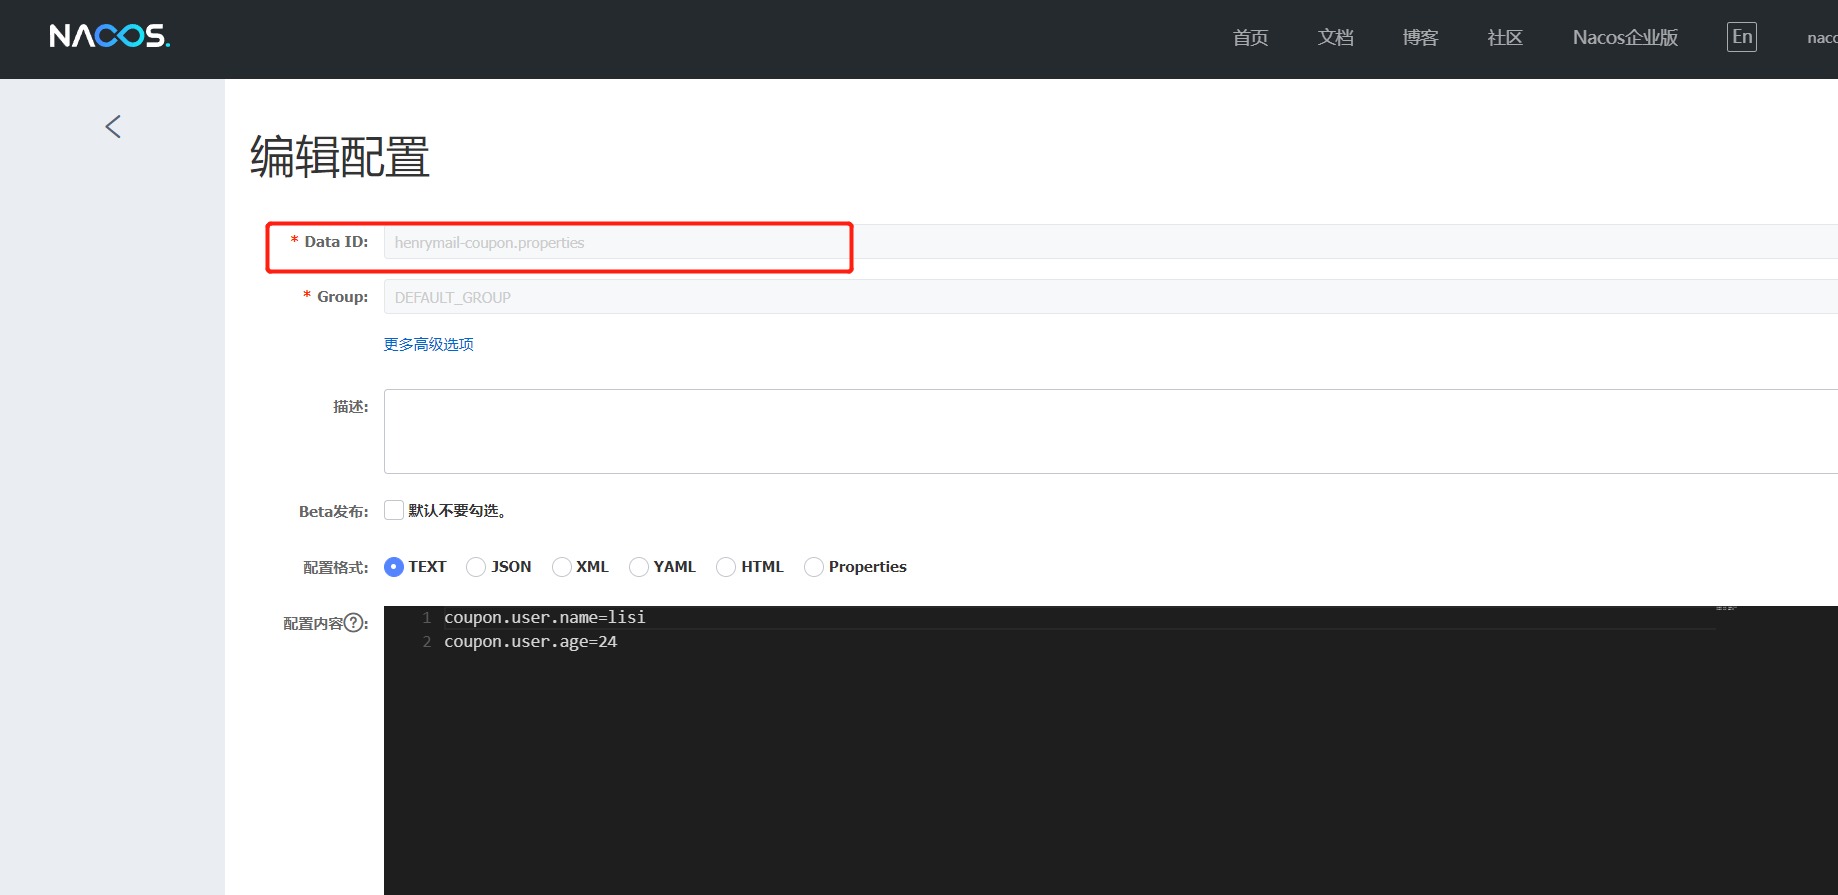Click the back arrow icon
The image size is (1838, 895).
113,127
